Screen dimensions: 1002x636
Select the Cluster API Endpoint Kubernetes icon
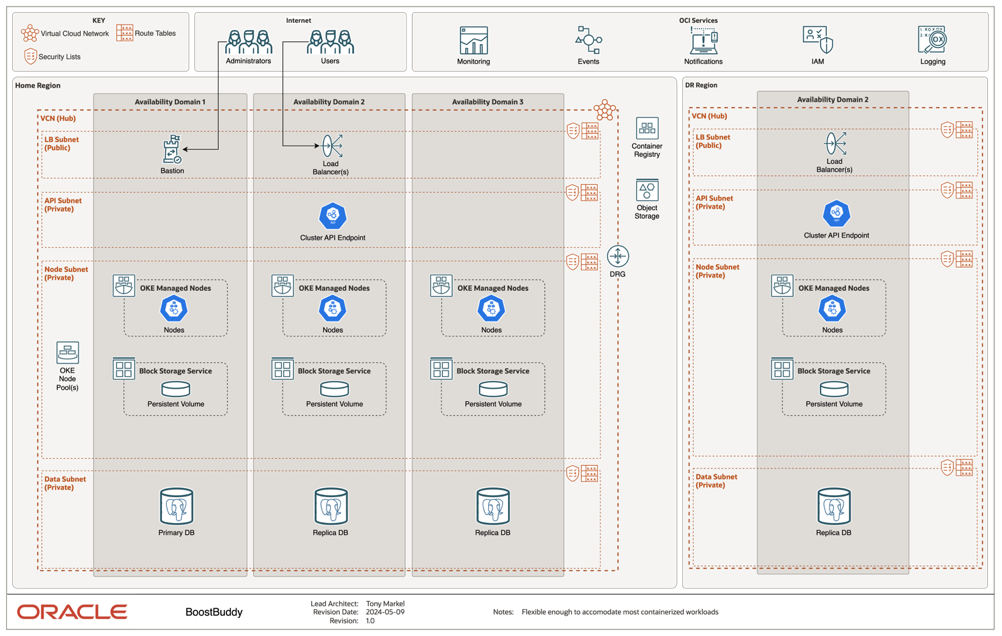(331, 213)
